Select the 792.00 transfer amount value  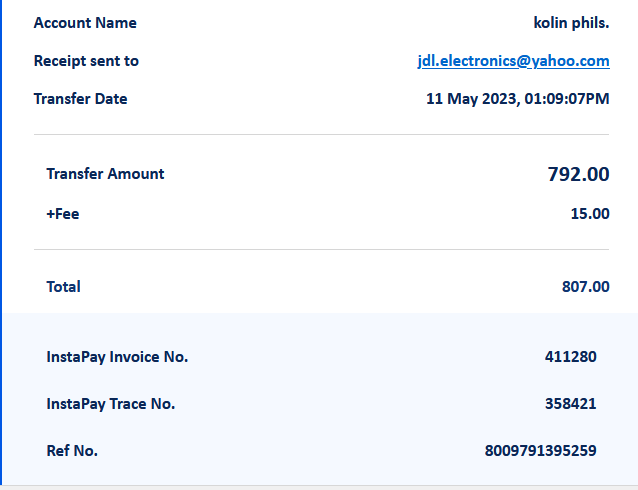pyautogui.click(x=578, y=174)
